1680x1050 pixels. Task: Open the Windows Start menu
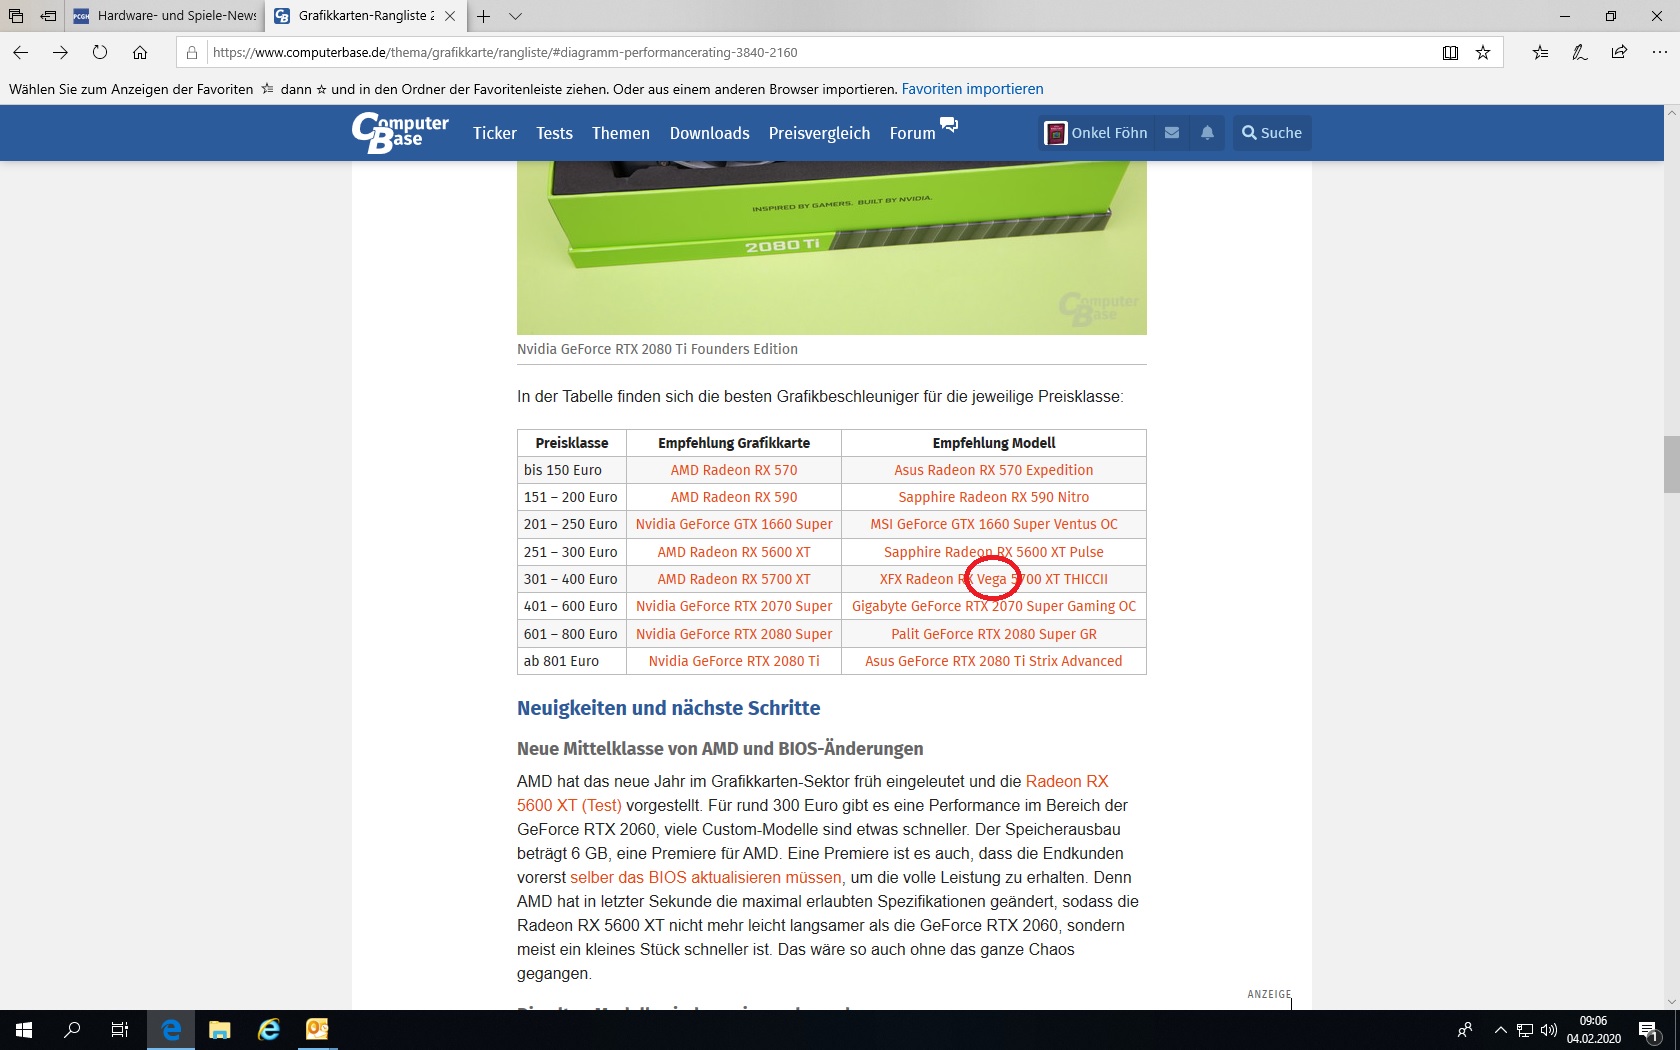click(24, 1030)
